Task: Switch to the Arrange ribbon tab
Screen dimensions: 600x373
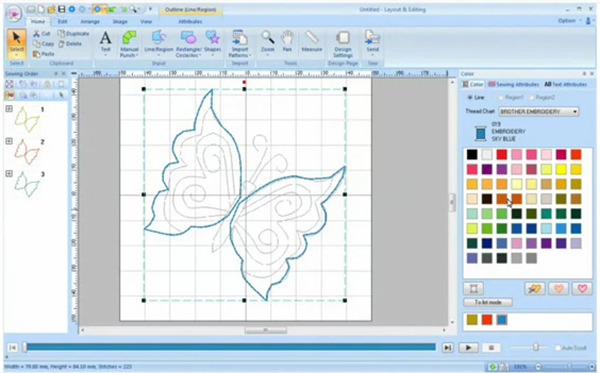Action: 90,21
